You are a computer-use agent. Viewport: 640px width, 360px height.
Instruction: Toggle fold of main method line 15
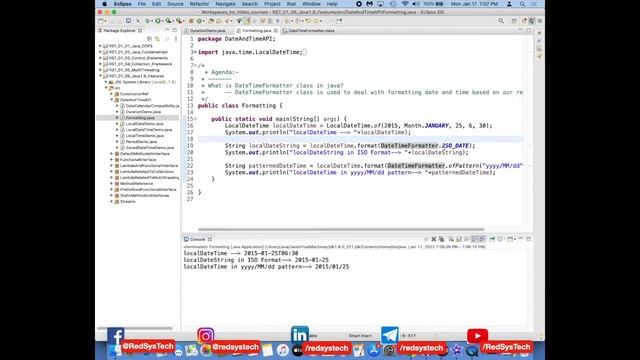195,119
